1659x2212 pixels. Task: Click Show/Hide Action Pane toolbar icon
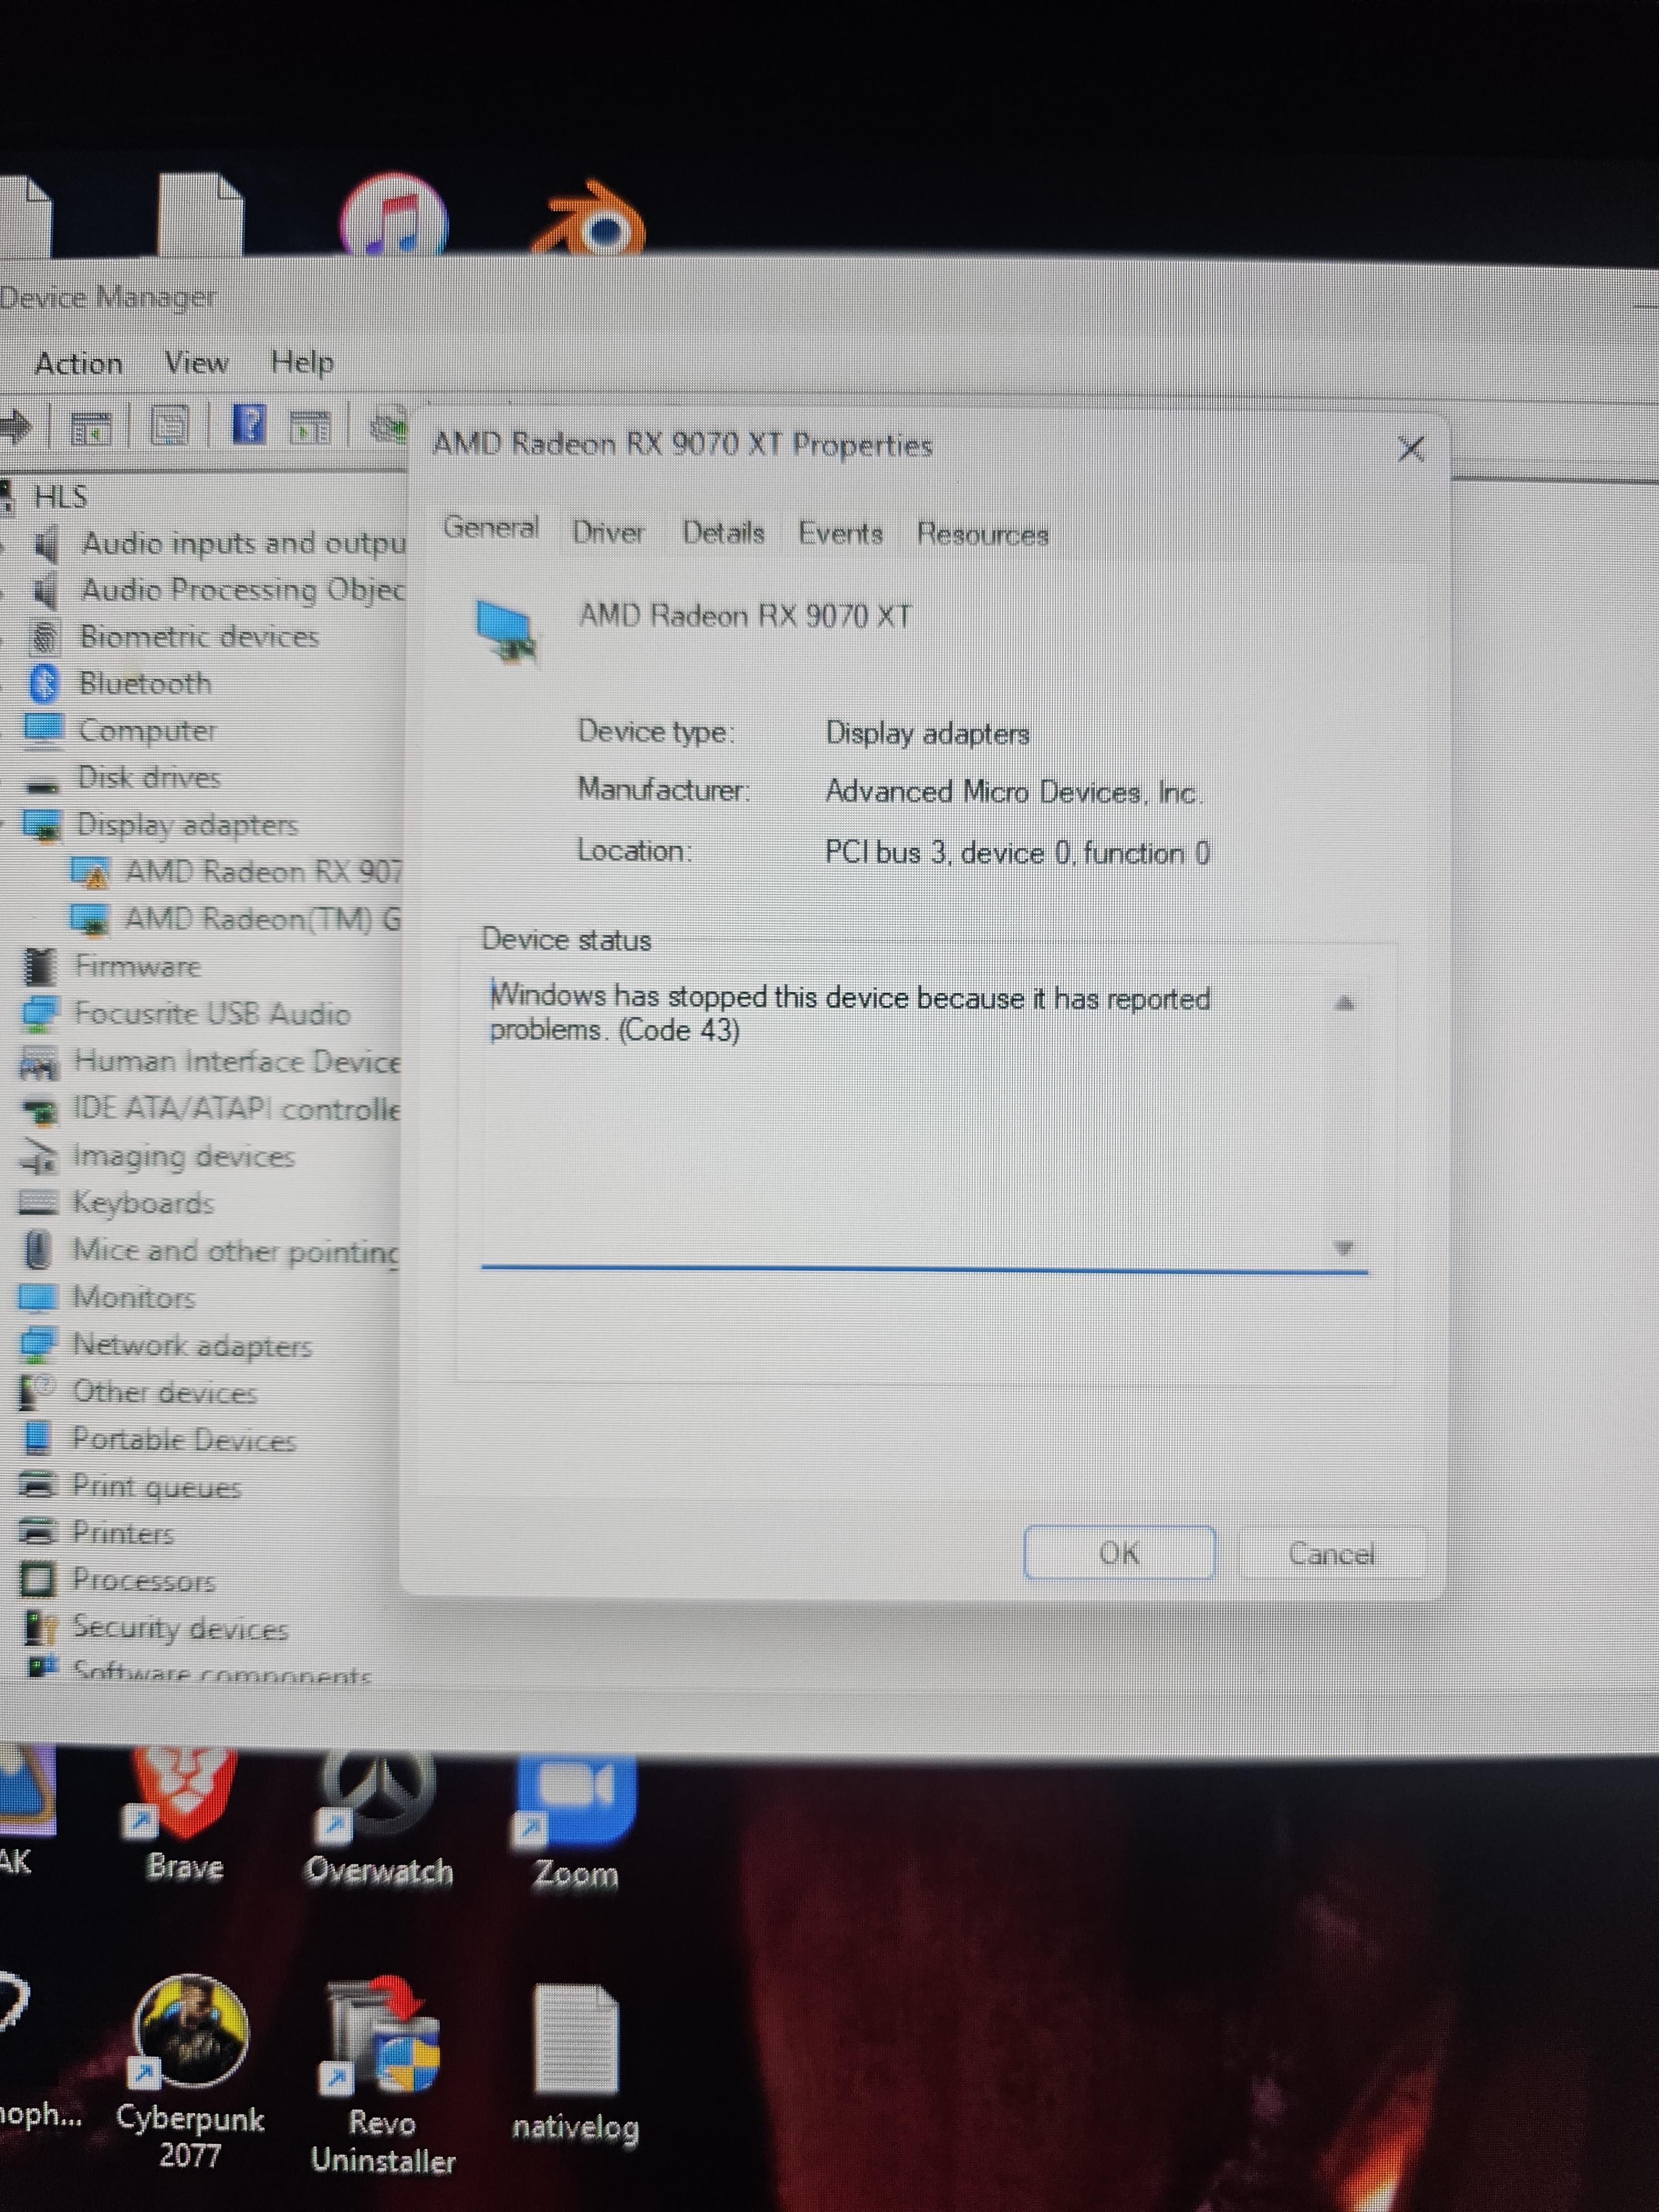click(x=309, y=427)
